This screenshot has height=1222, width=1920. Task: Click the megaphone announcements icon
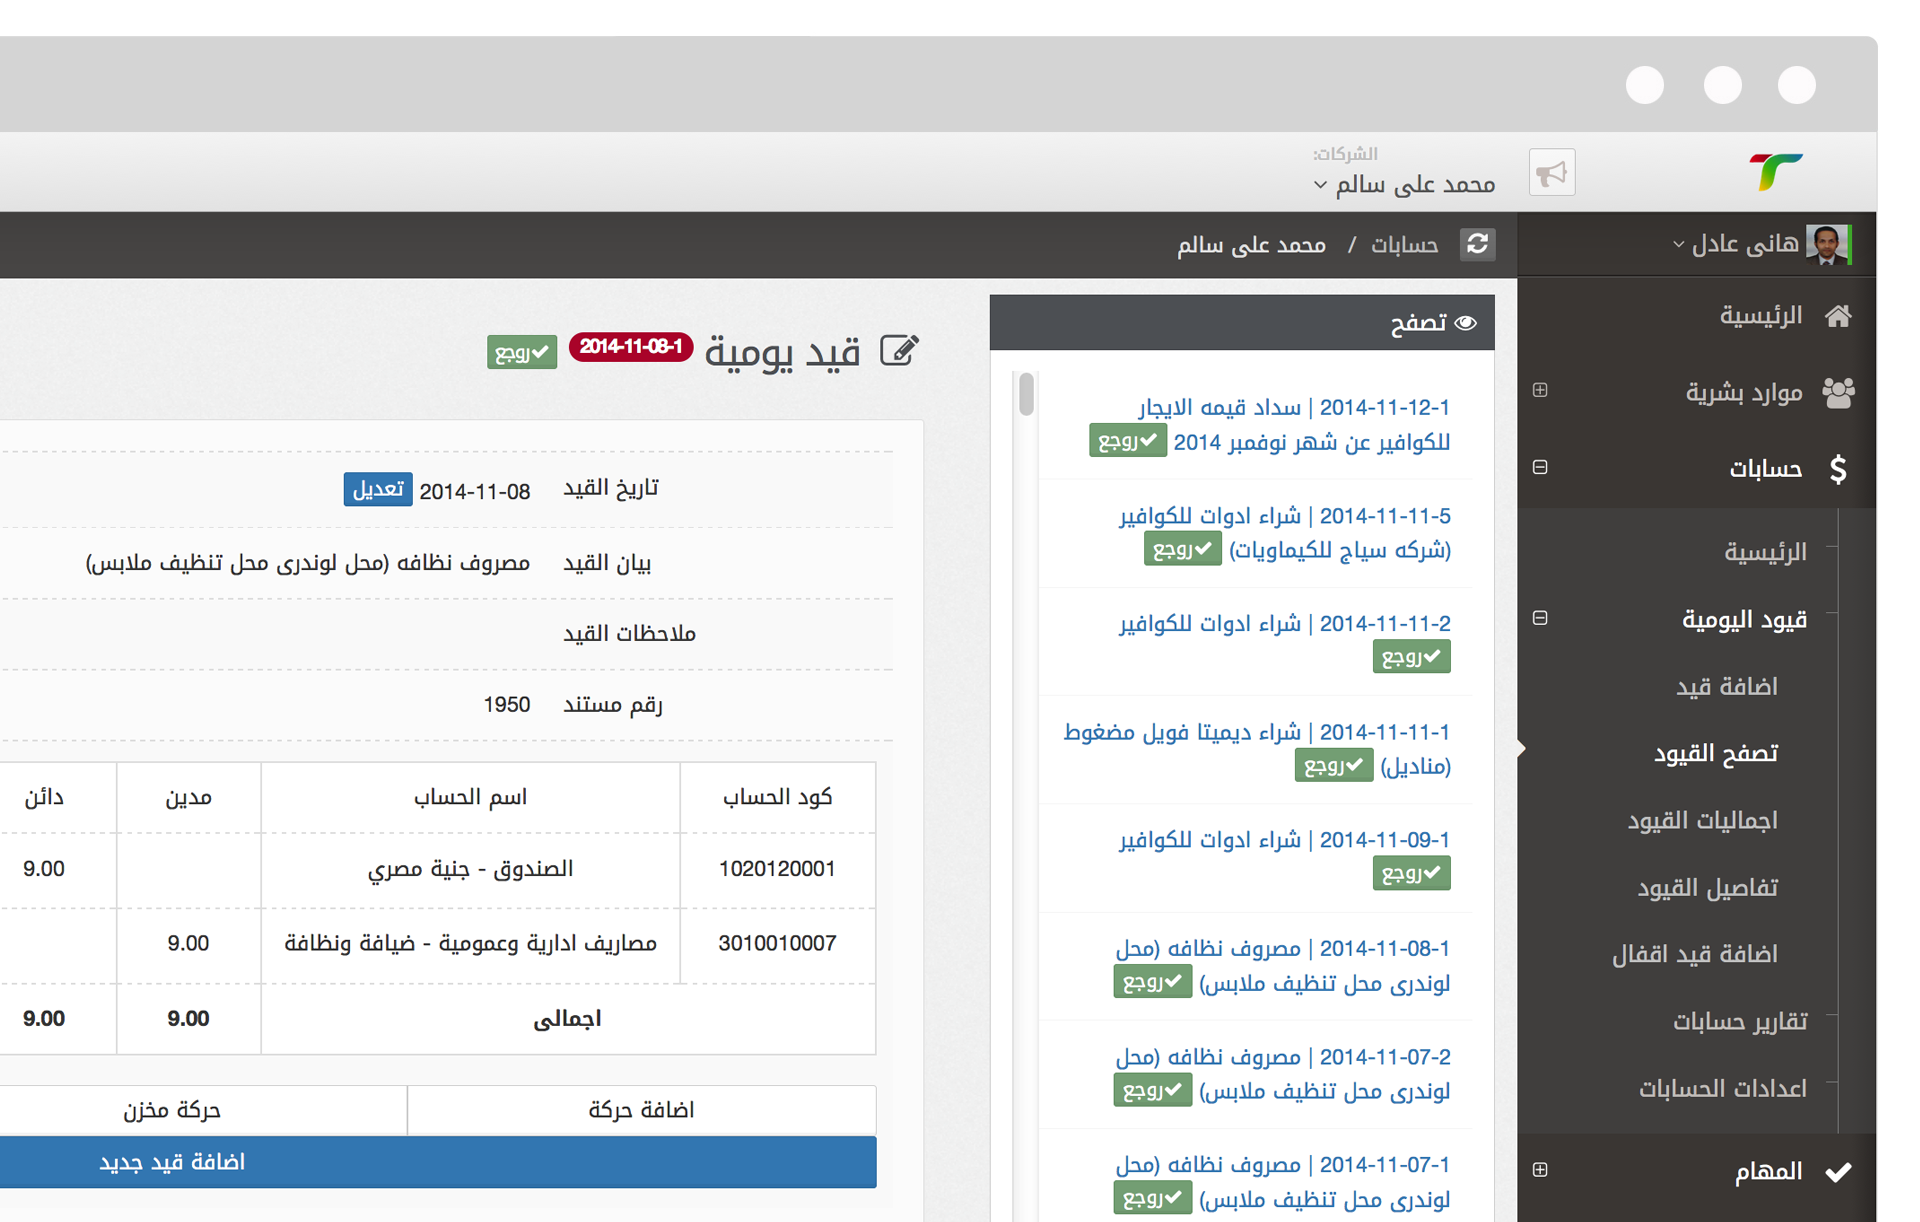(1551, 174)
